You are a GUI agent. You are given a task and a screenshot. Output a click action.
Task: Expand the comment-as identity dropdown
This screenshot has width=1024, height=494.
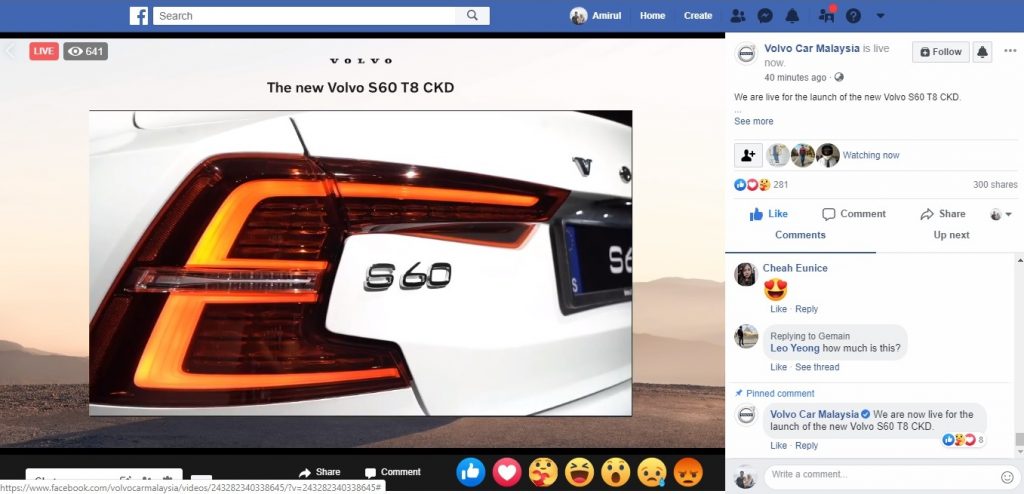point(1000,214)
